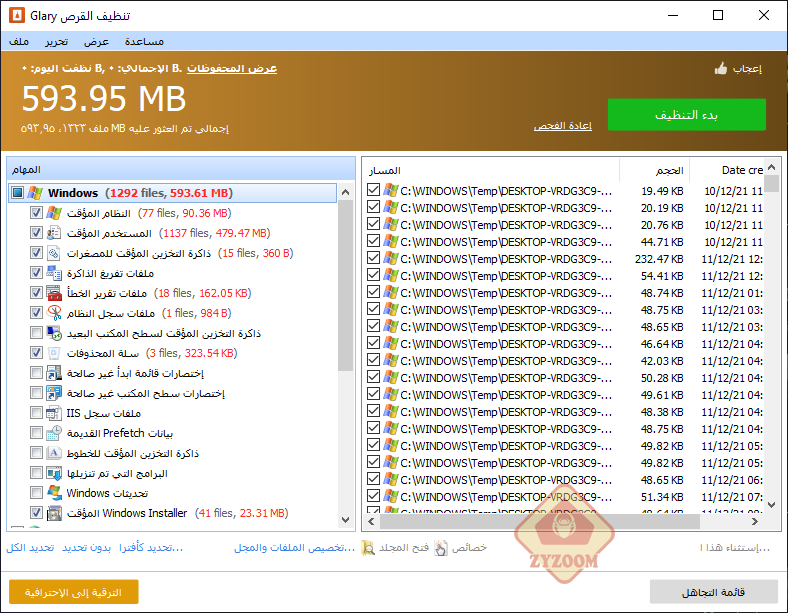Click tasks panel scroll down arrow

tap(345, 520)
